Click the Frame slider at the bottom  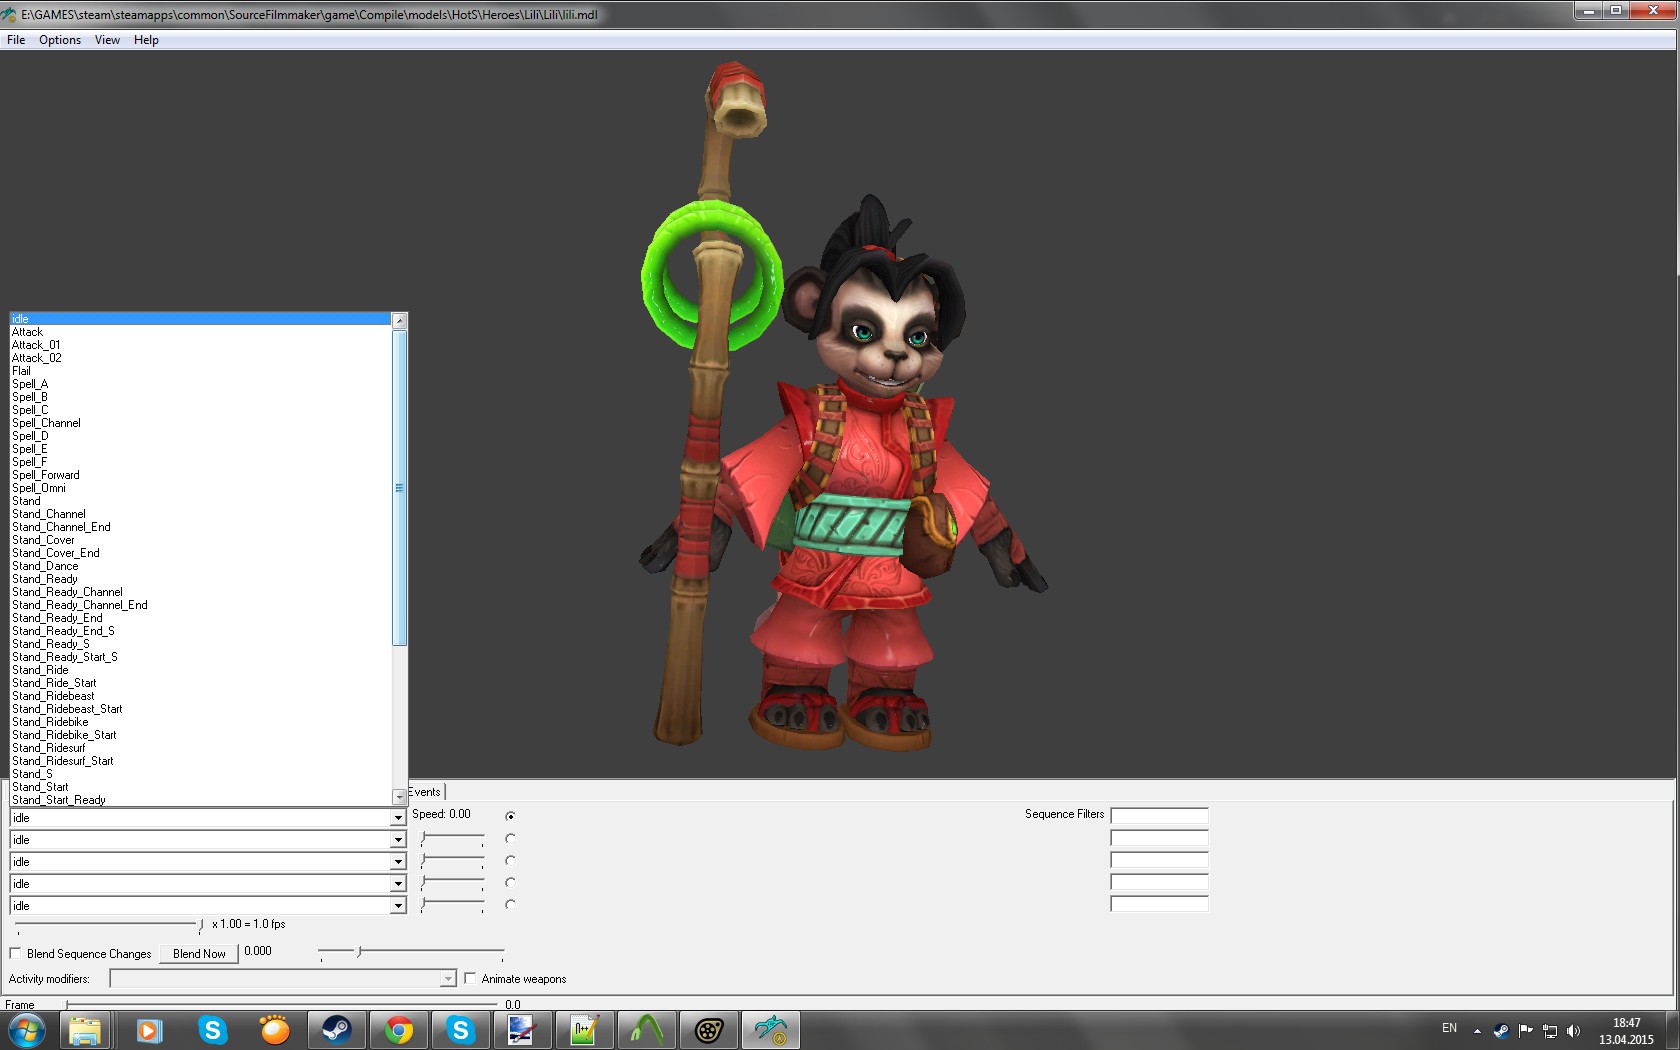tap(282, 1004)
